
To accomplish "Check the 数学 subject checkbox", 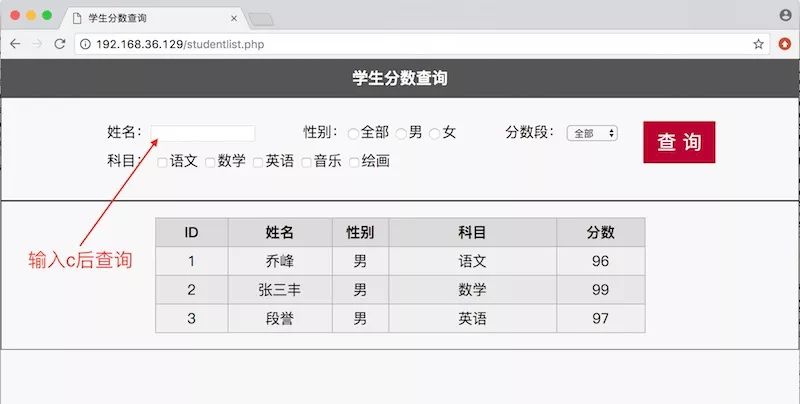I will (210, 163).
